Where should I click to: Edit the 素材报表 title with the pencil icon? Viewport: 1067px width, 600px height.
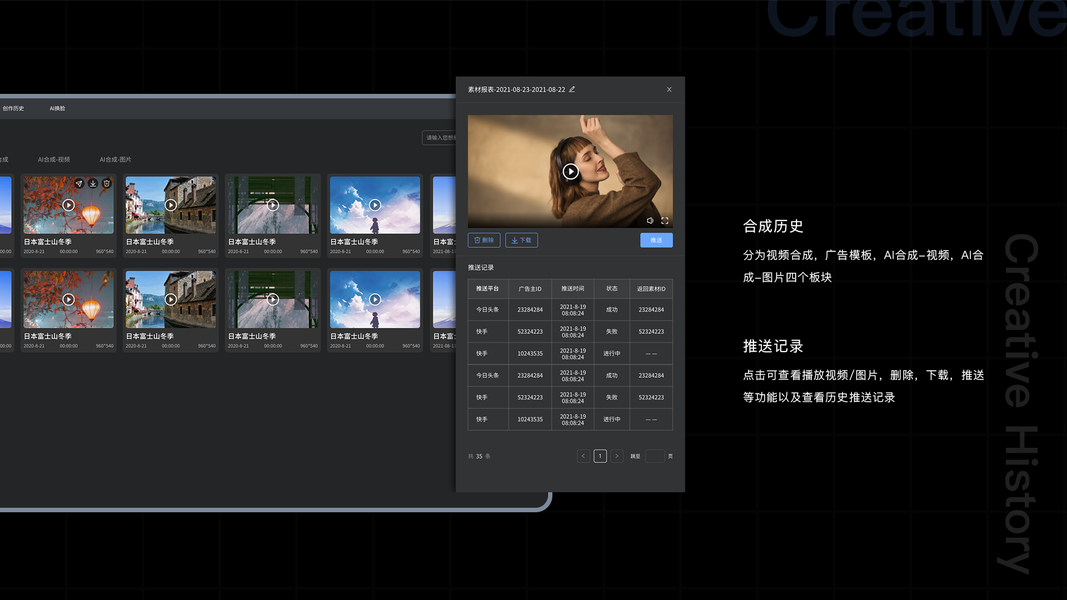[572, 89]
